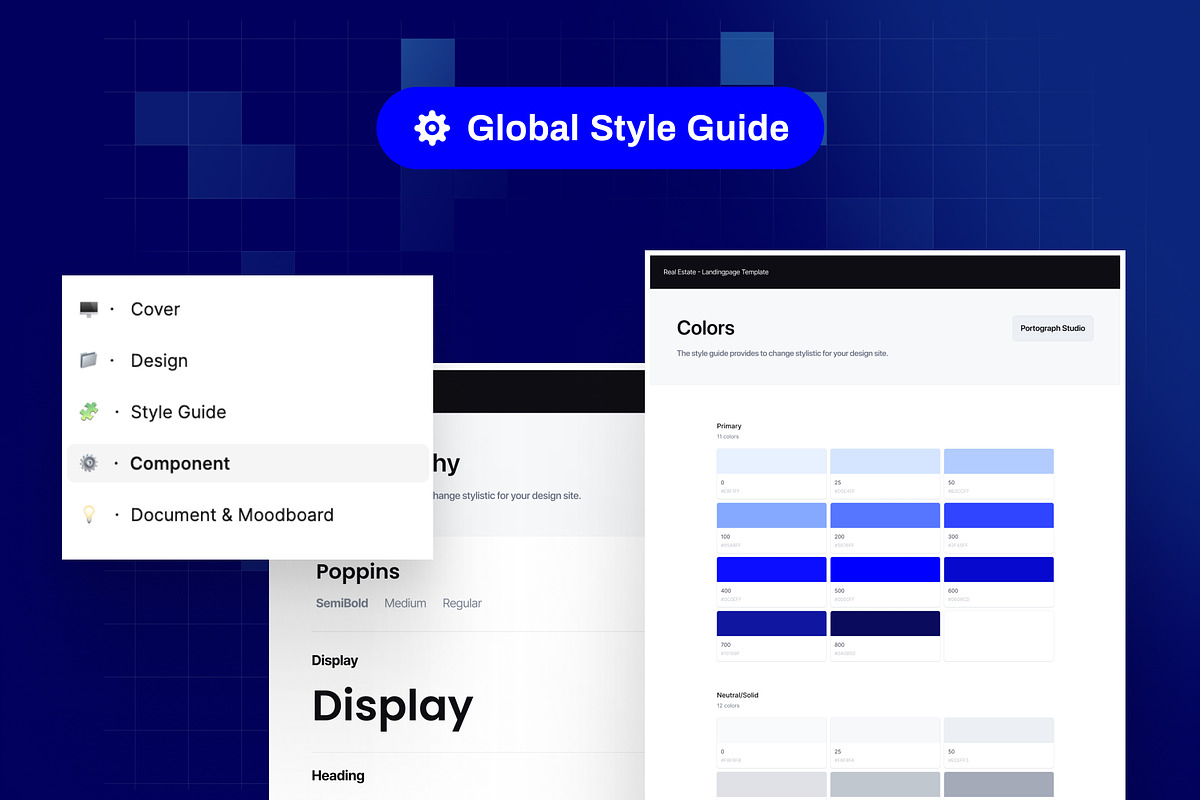
Task: Click the Primary section label
Action: [729, 427]
